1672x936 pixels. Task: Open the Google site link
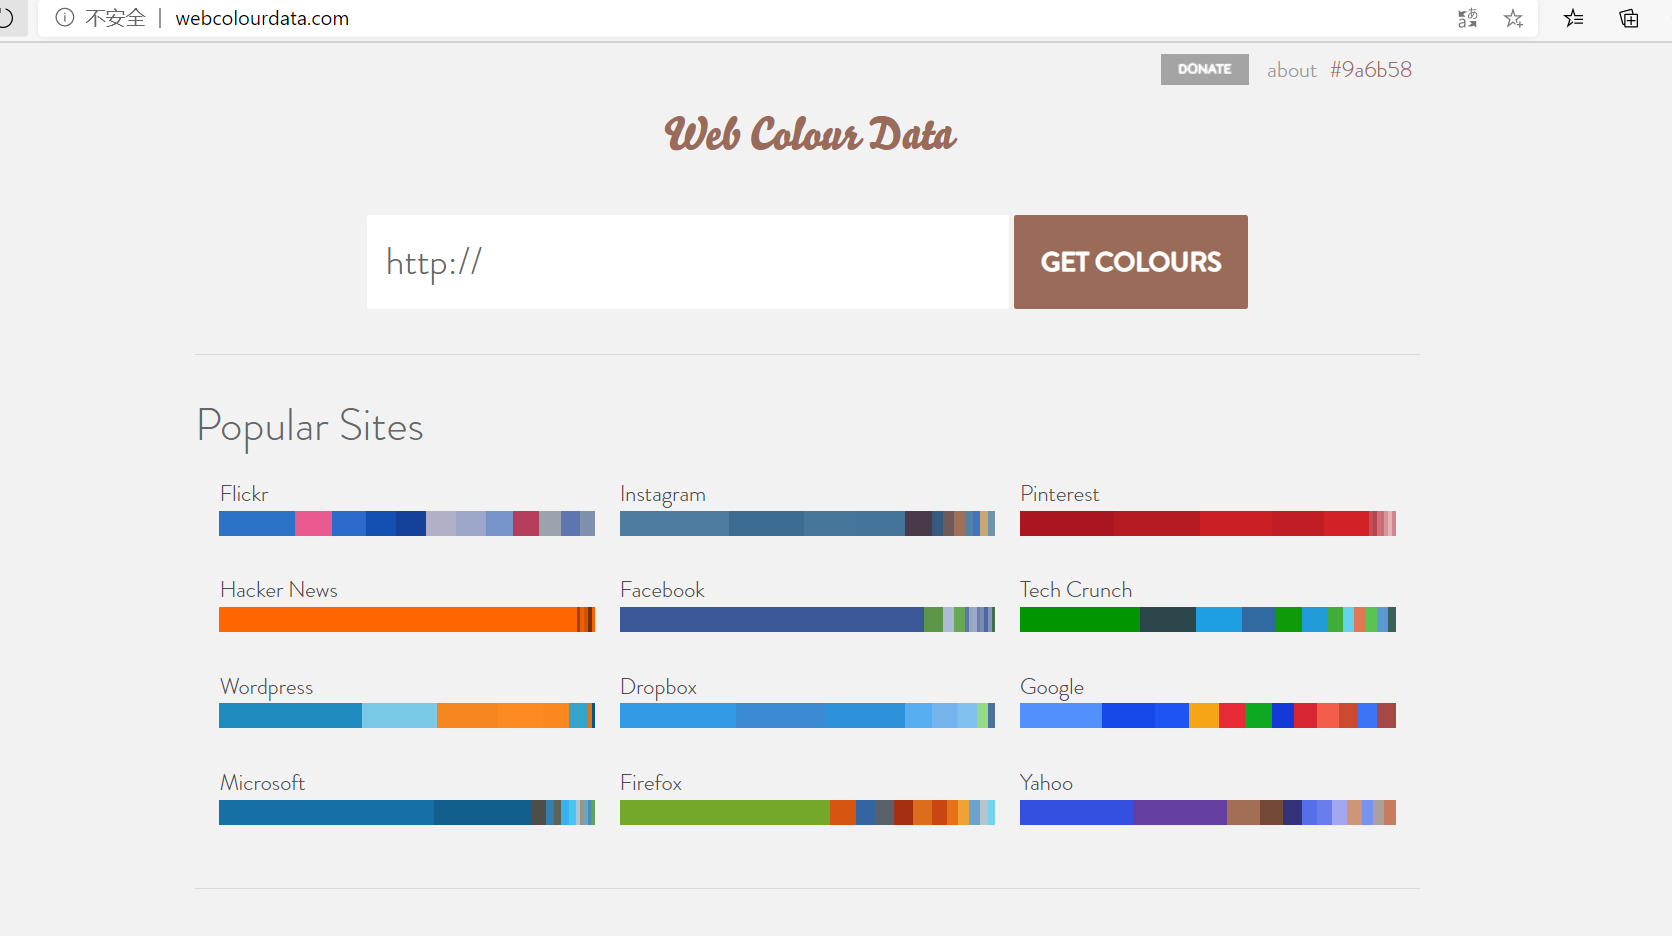[x=1052, y=687]
